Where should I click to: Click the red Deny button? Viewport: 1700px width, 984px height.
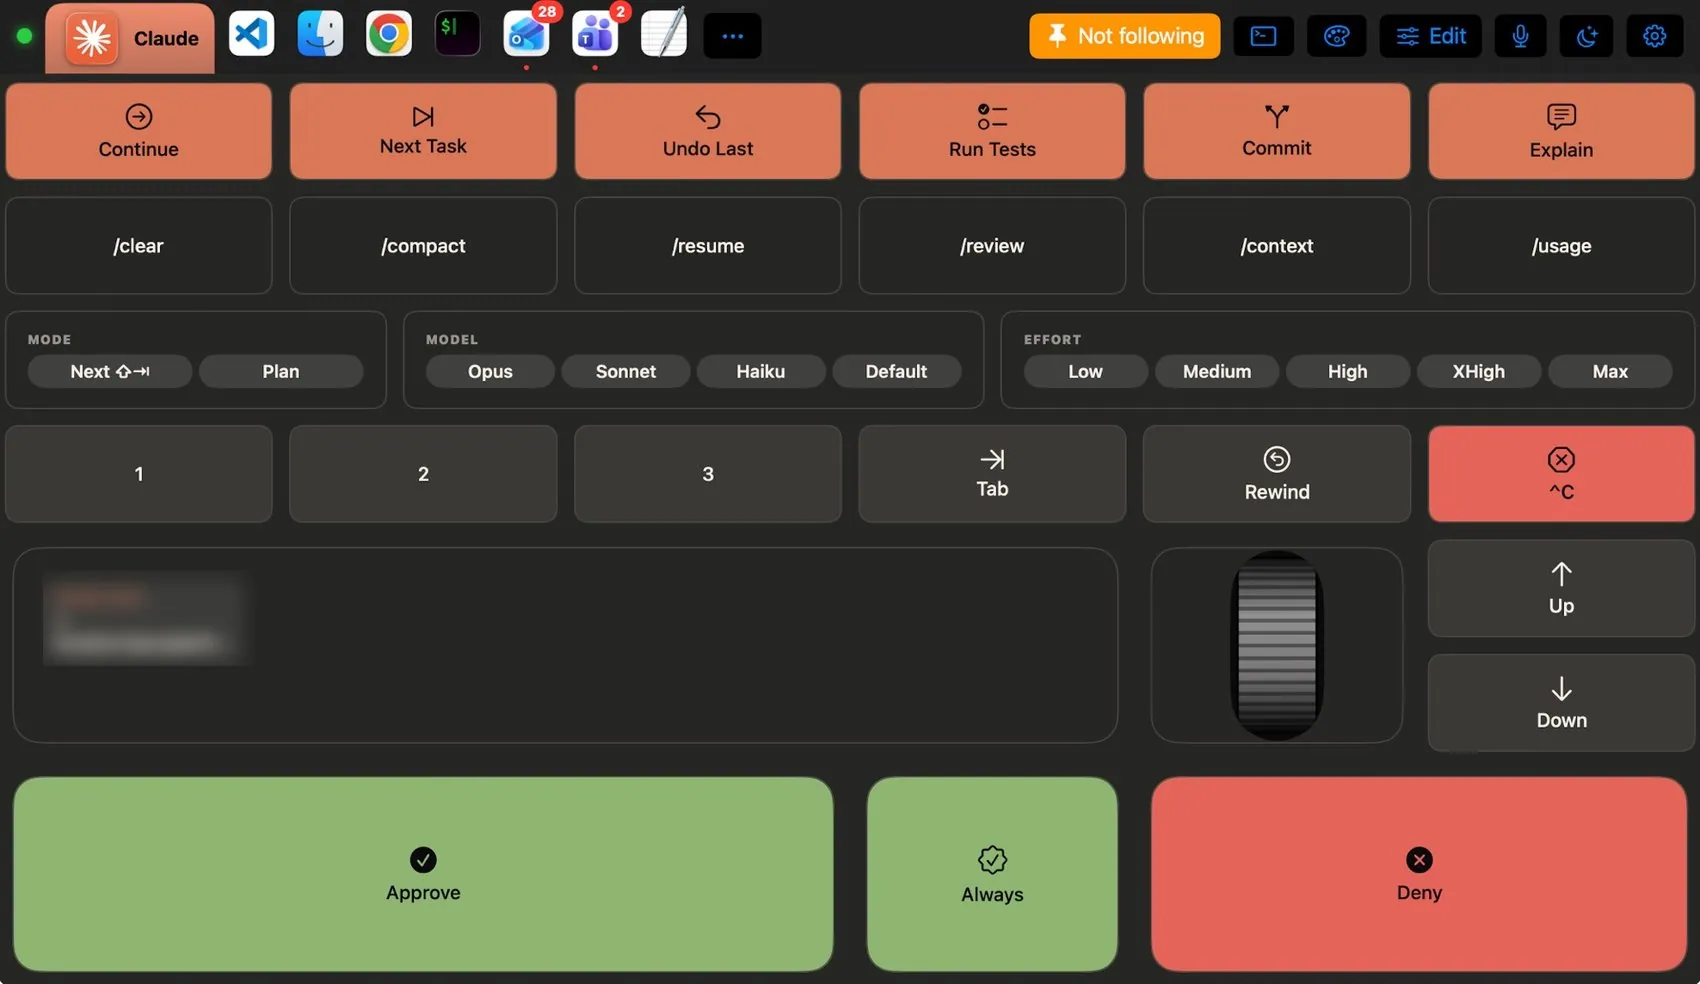(x=1419, y=874)
